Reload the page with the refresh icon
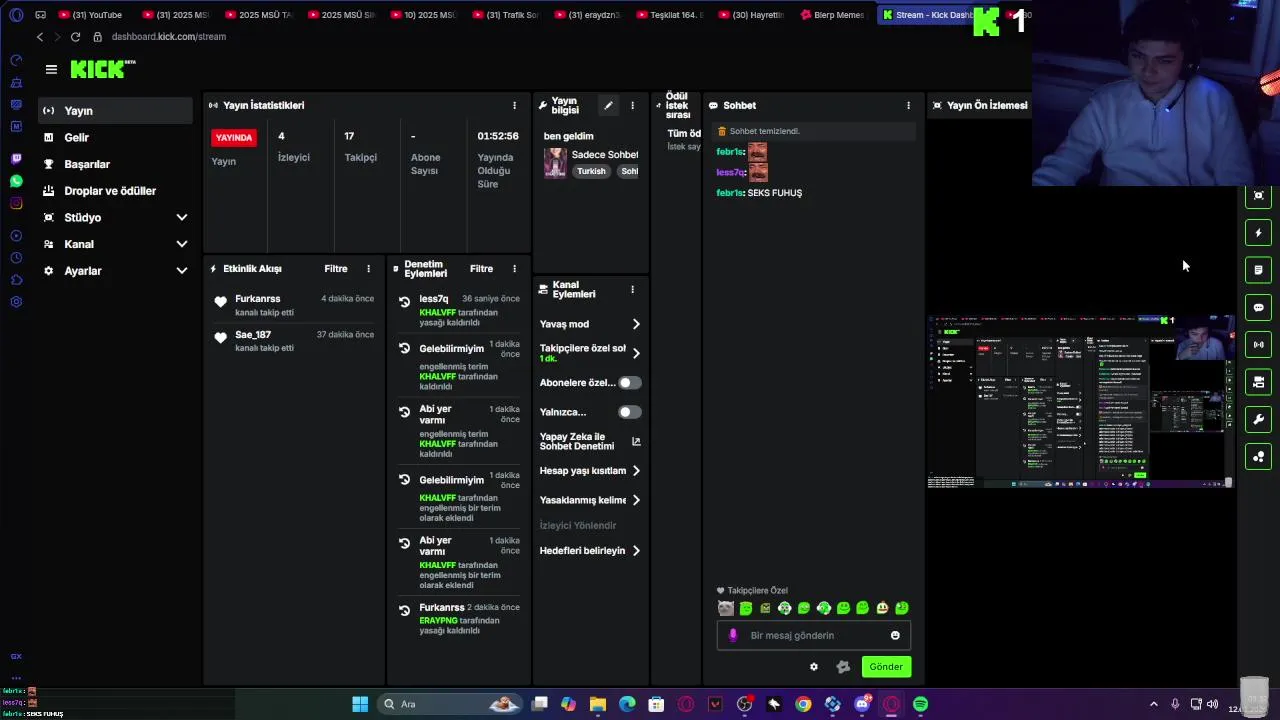Viewport: 1280px width, 720px height. (75, 37)
